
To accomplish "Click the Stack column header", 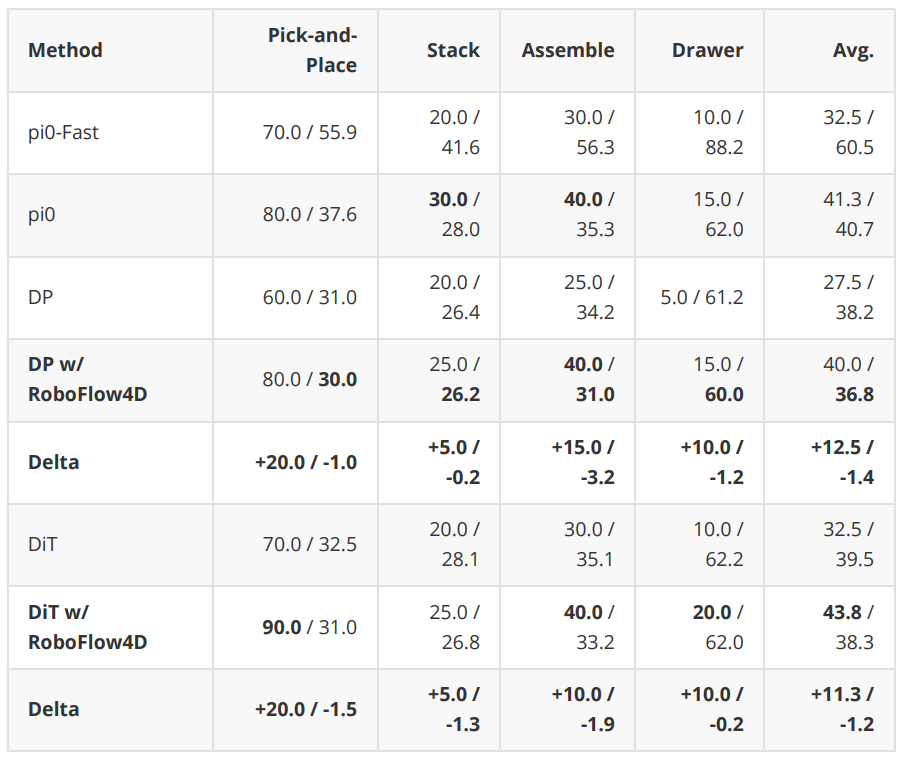I will (453, 50).
